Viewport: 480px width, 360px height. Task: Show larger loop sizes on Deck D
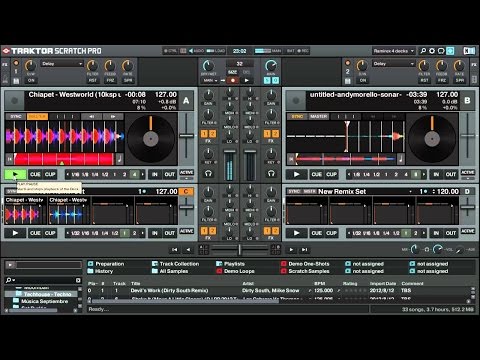(424, 233)
